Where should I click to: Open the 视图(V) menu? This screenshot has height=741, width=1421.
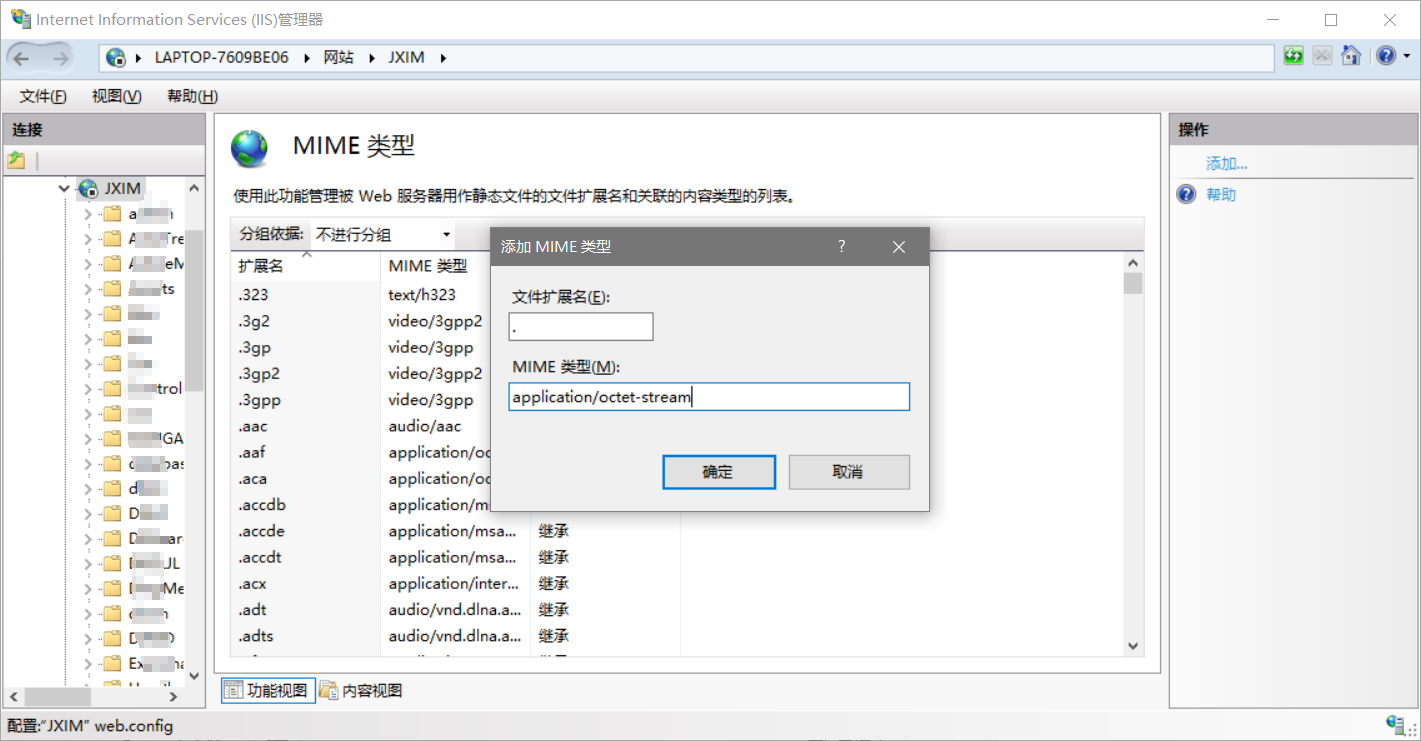pos(116,96)
